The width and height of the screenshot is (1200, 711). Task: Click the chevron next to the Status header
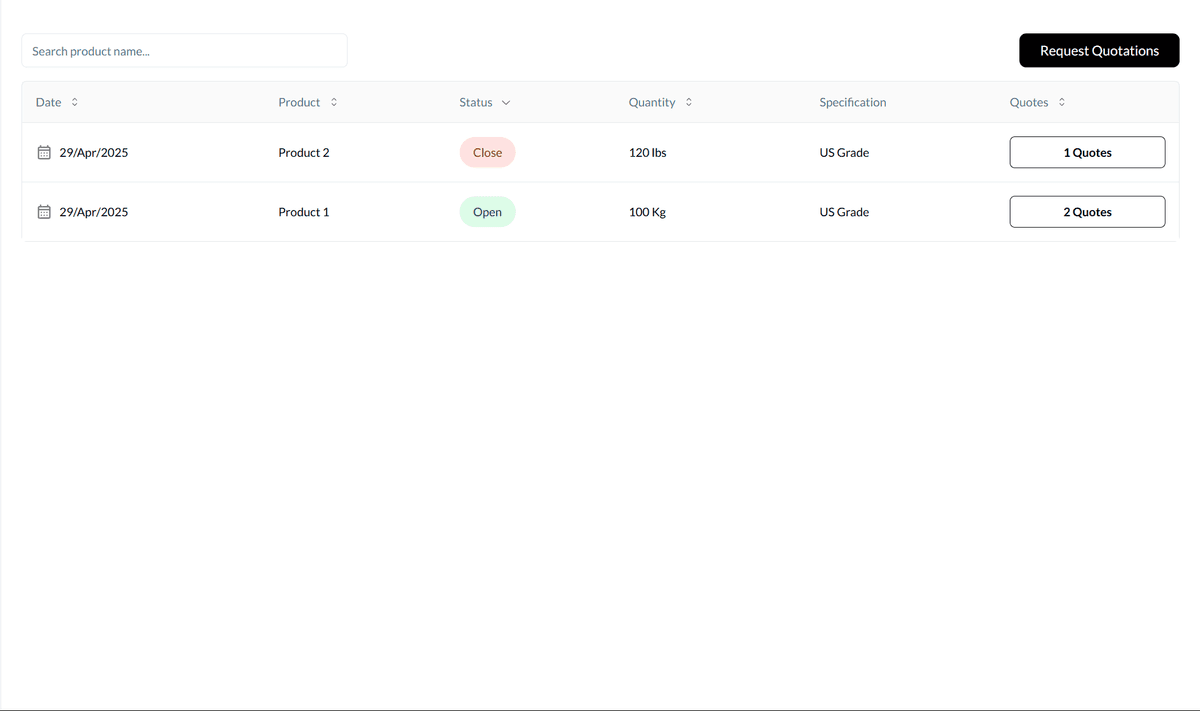[x=506, y=102]
